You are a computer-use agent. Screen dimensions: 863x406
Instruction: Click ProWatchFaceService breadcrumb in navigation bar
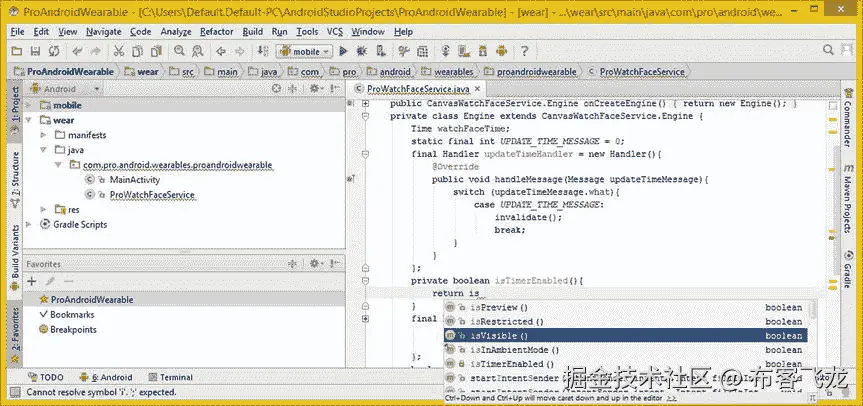click(636, 72)
